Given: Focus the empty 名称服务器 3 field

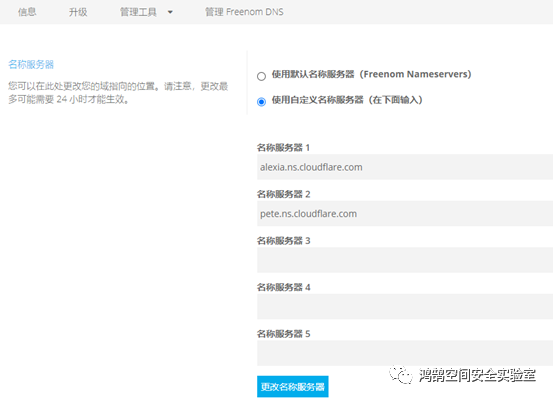Looking at the screenshot, I should pos(405,260).
